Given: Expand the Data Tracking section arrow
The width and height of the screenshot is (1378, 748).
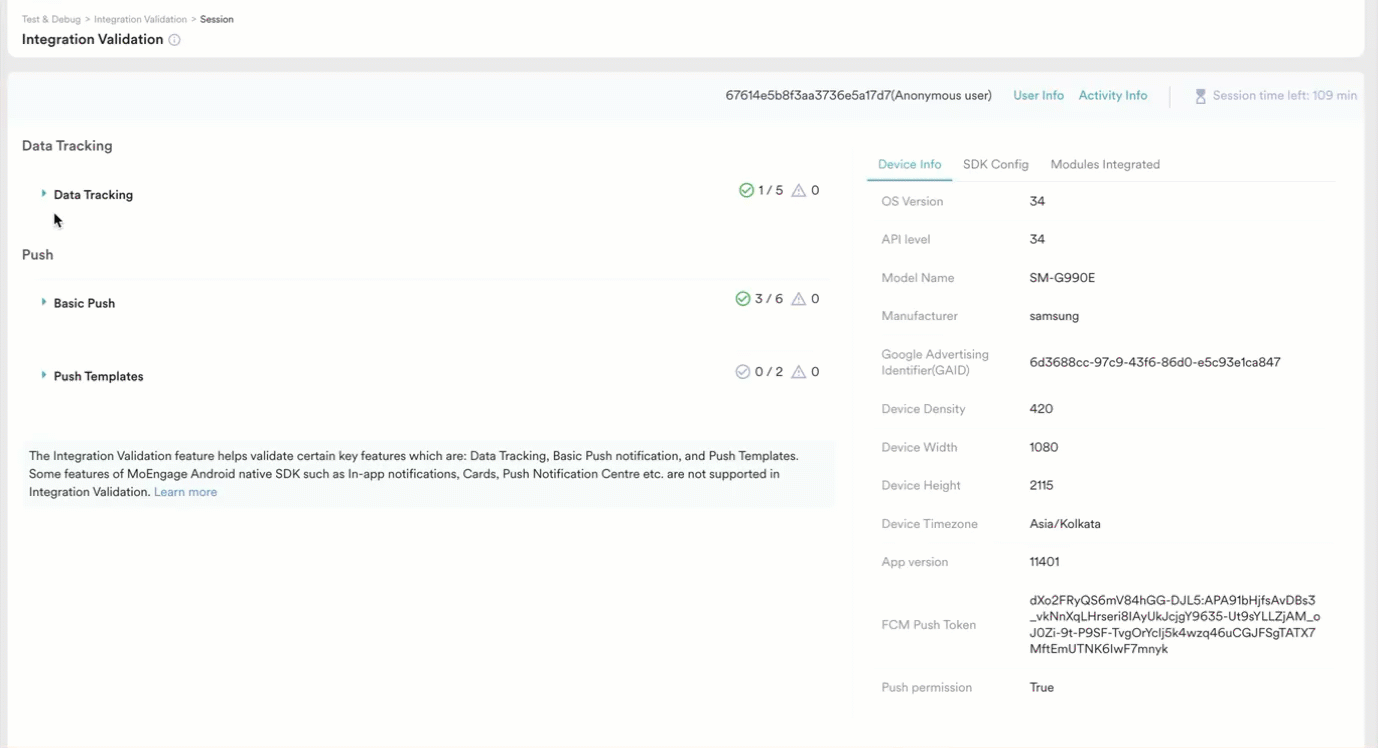Looking at the screenshot, I should click(44, 194).
